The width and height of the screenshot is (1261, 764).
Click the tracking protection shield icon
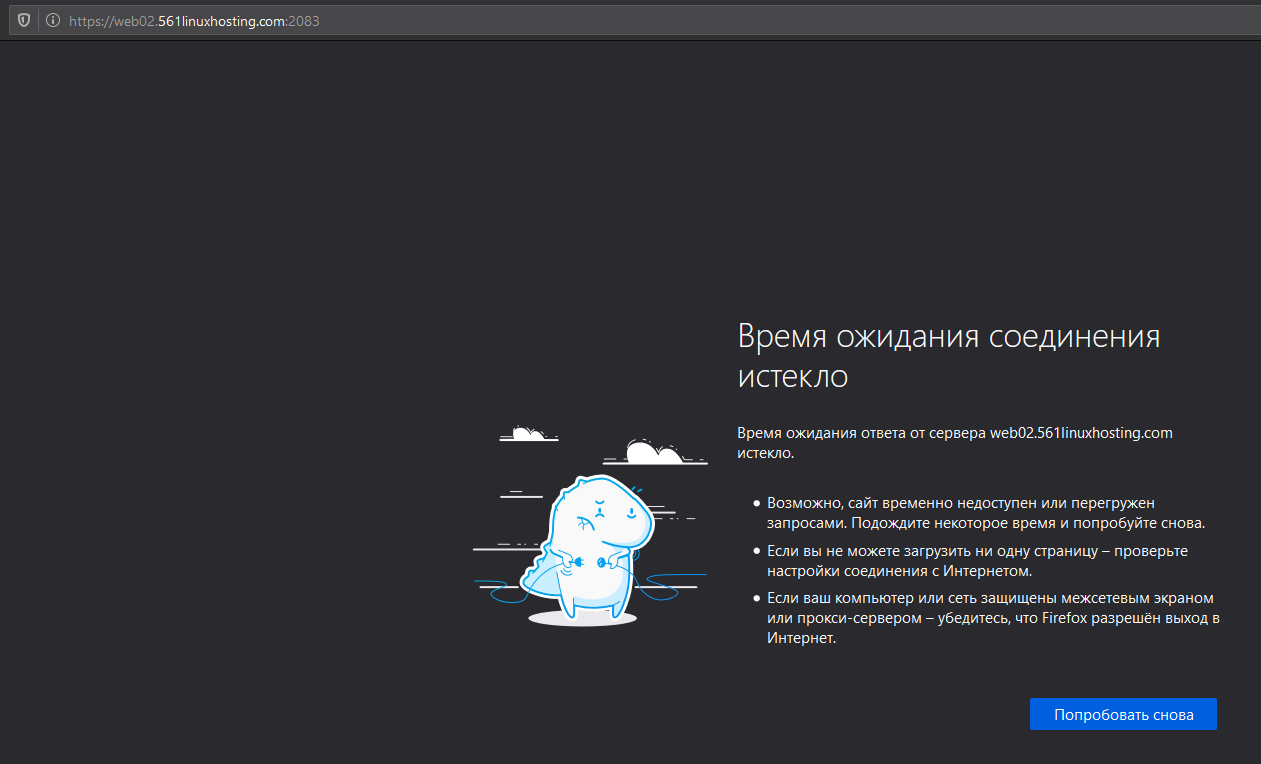[x=24, y=20]
